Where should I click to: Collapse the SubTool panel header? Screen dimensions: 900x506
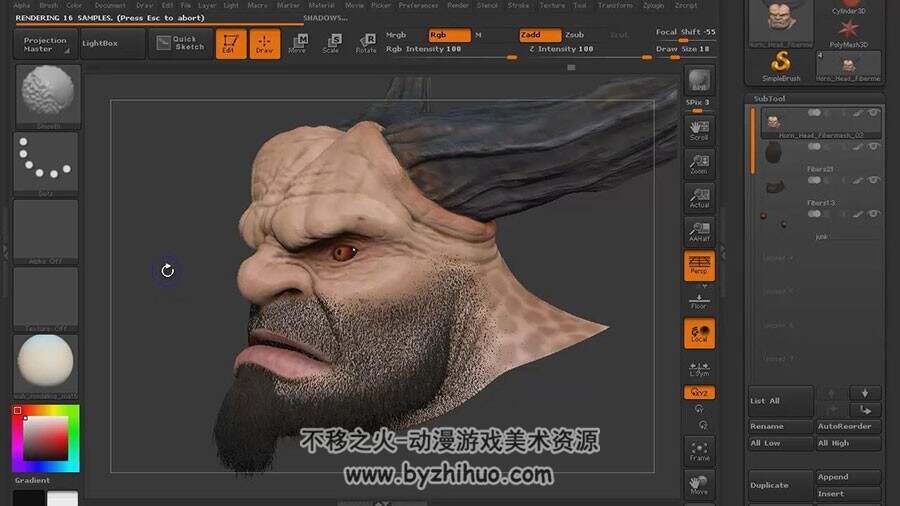[x=769, y=99]
